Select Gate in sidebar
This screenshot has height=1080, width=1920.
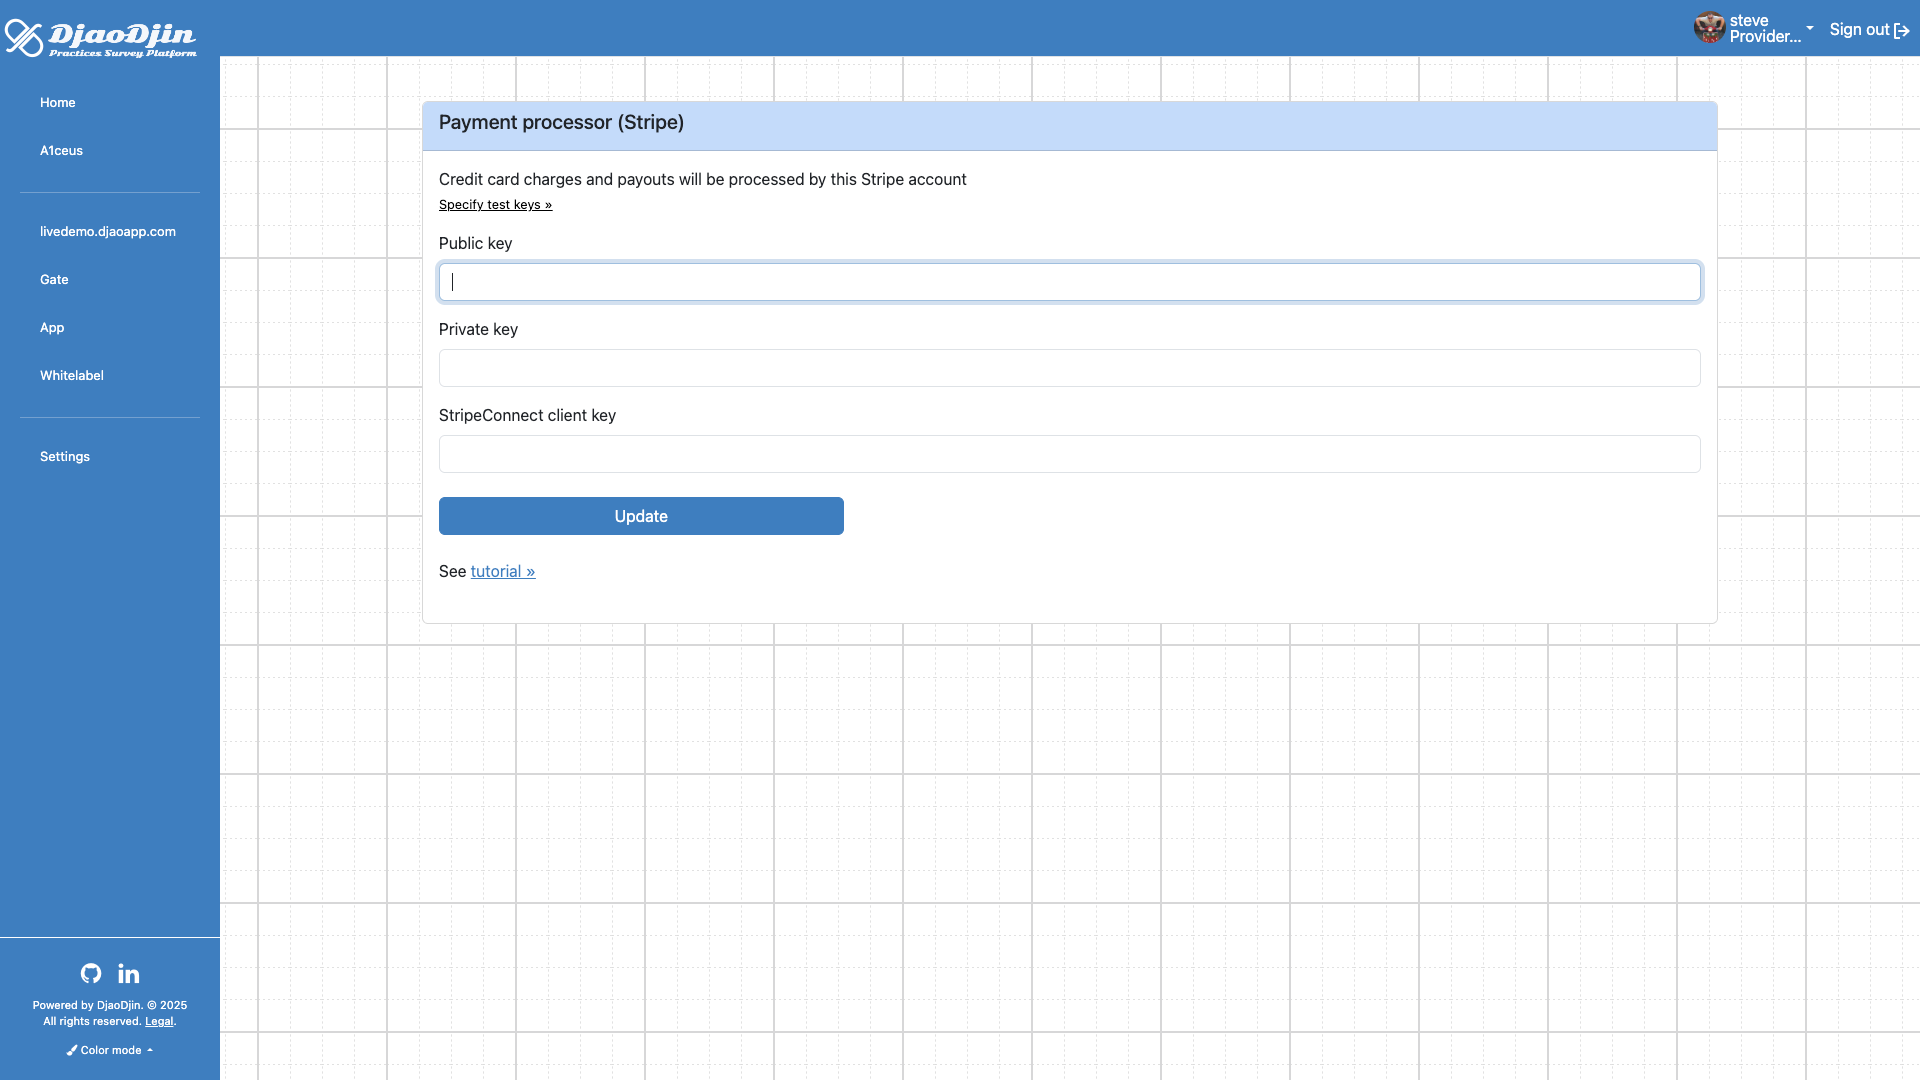54,279
